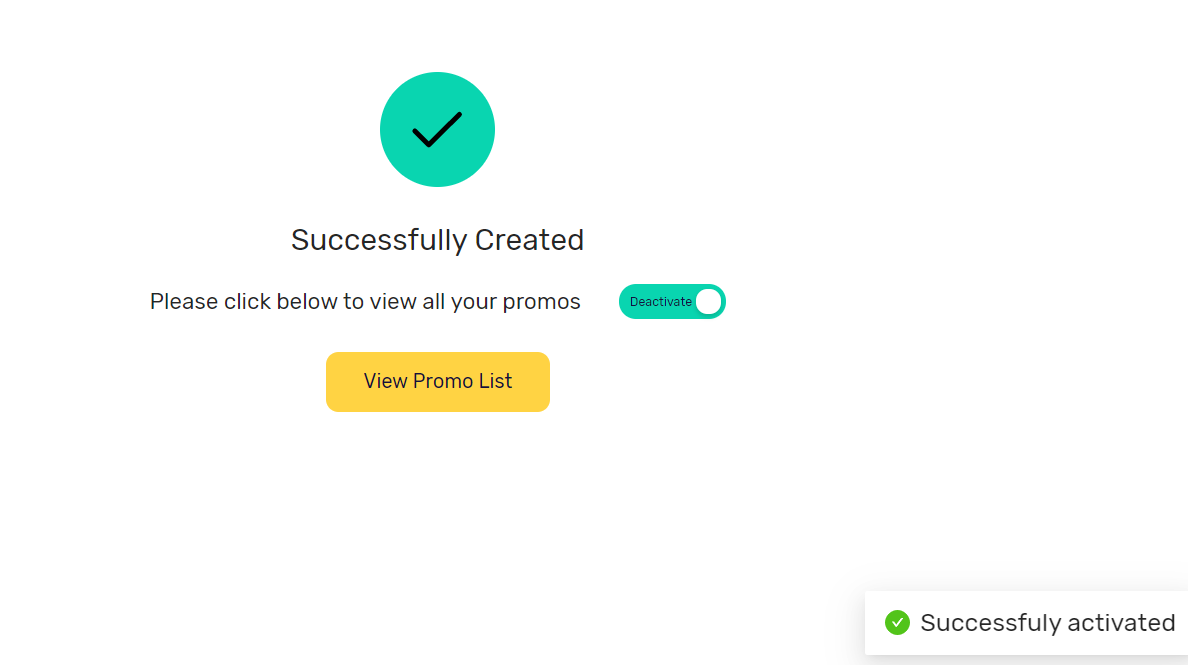Click the black checkmark in the teal circle
1188x665 pixels.
[x=437, y=129]
